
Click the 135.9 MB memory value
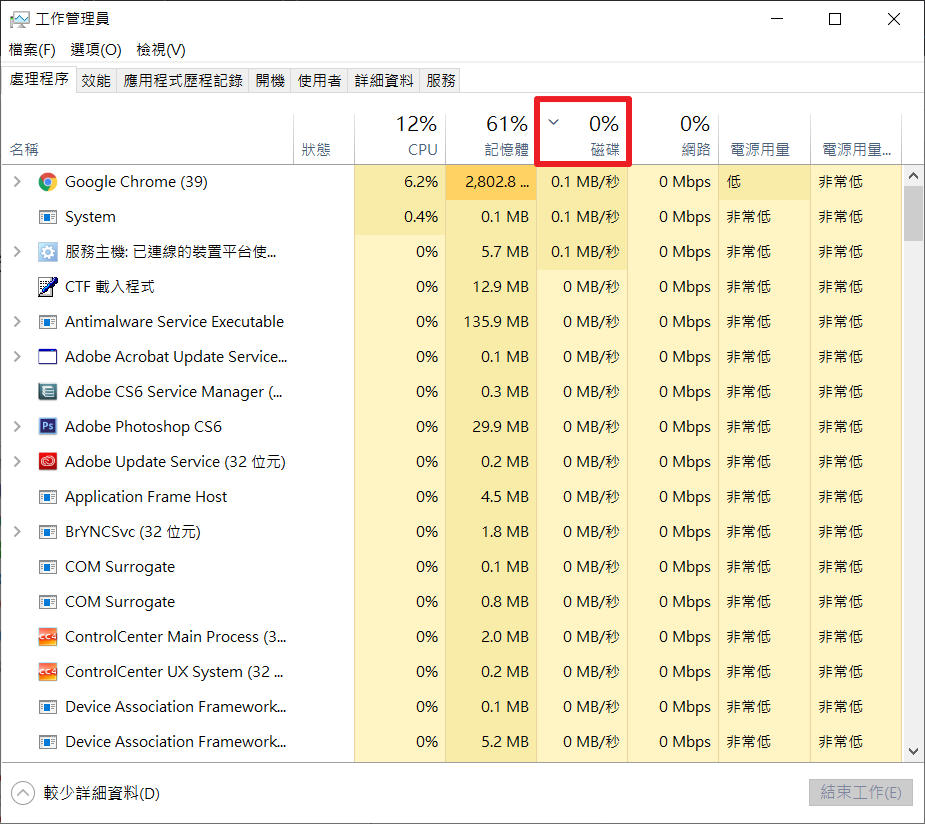[x=496, y=322]
